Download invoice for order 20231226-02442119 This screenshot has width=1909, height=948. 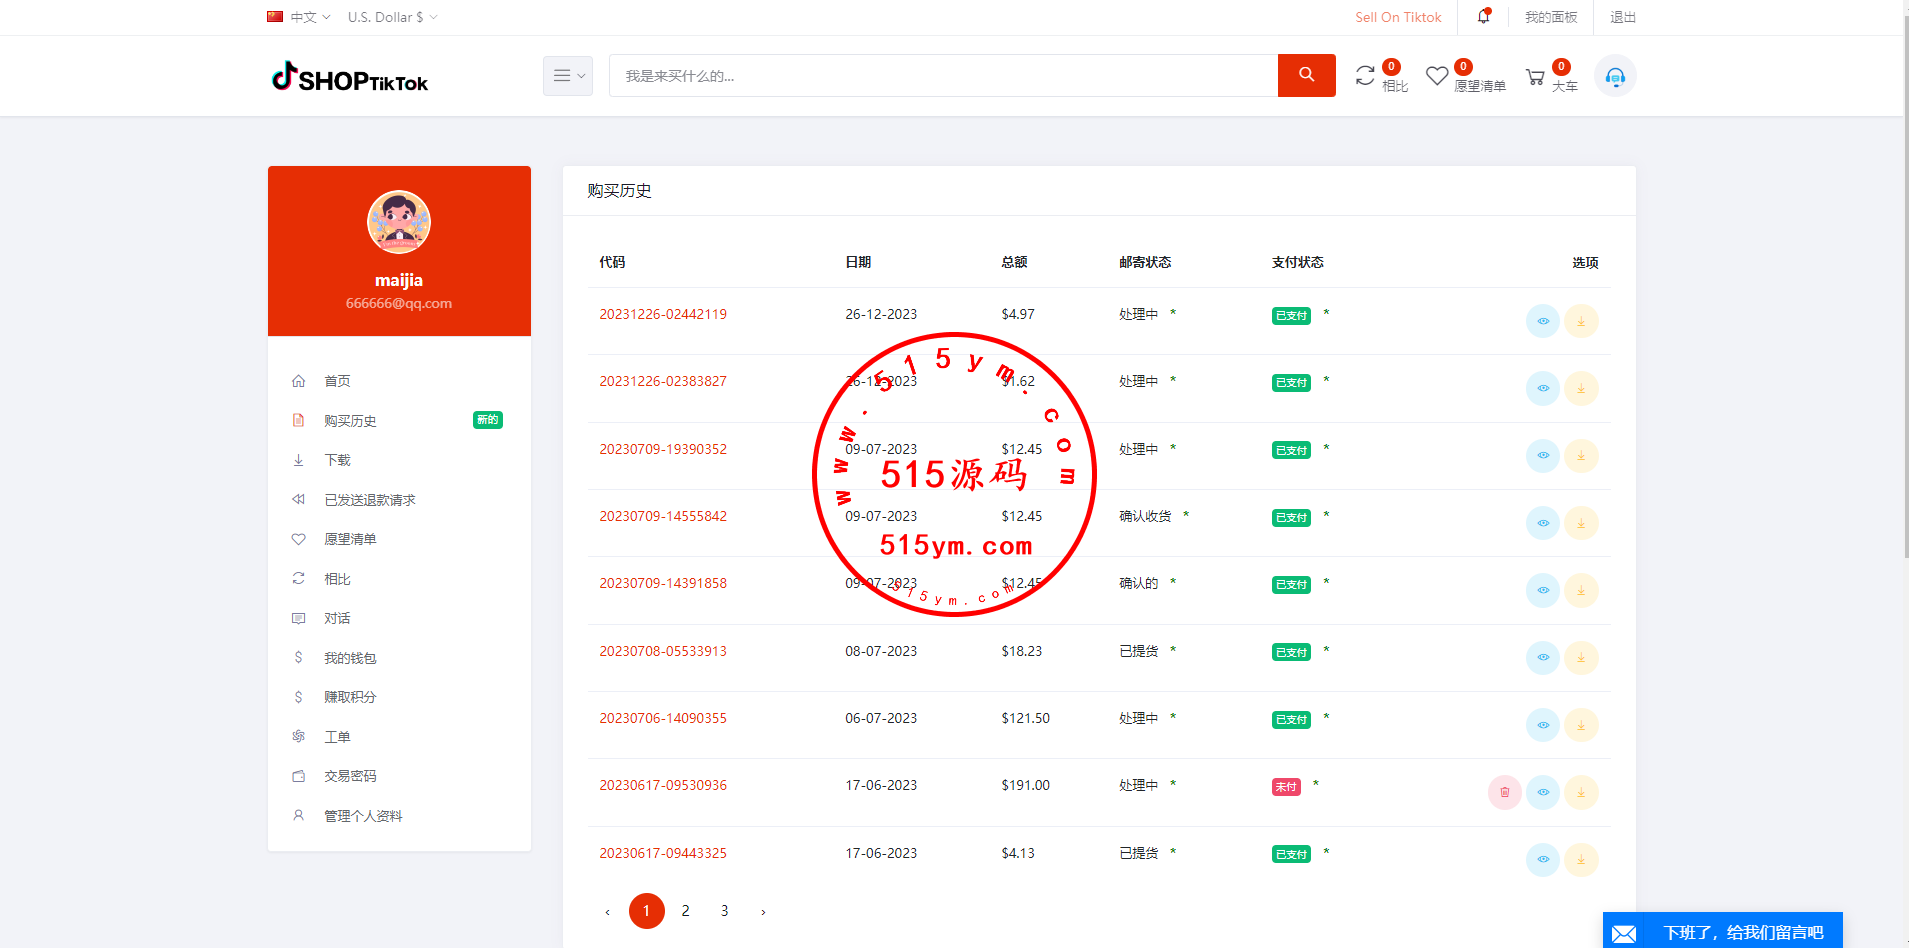[x=1580, y=321]
